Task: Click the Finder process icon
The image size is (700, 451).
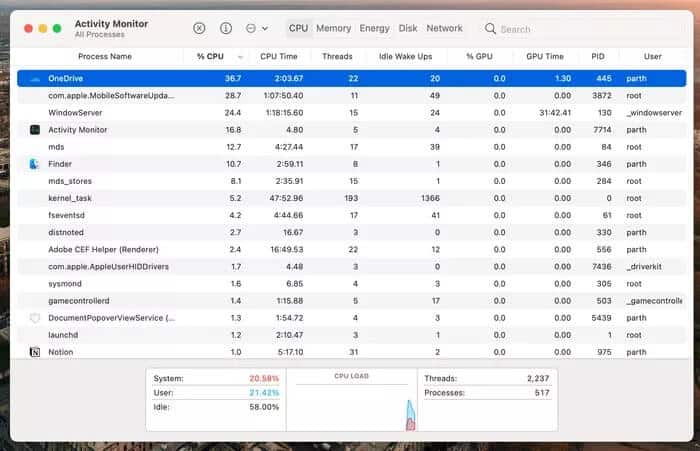Action: [x=34, y=164]
